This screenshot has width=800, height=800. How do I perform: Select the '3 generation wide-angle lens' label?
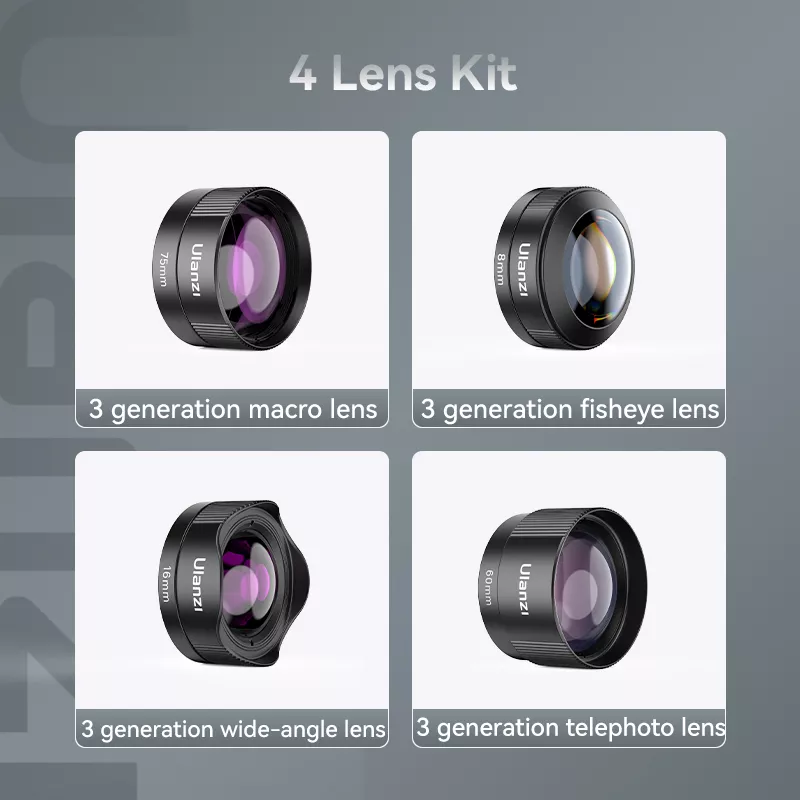[233, 729]
